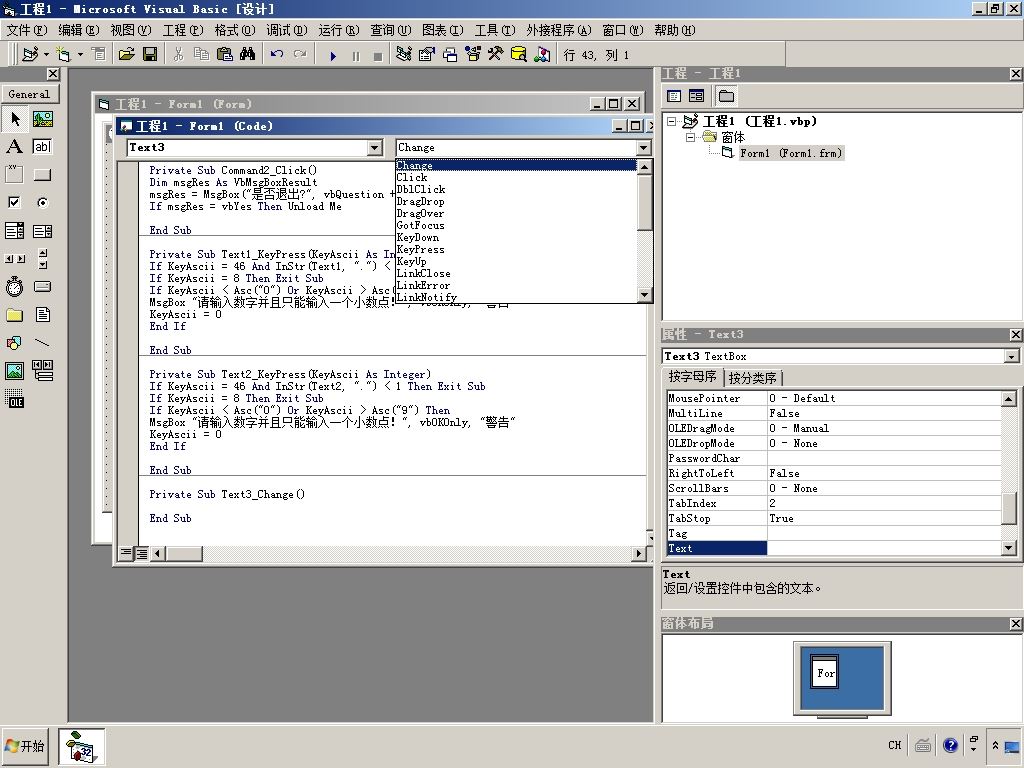Viewport: 1024px width, 768px height.
Task: Click View Code in the Project Explorer
Action: point(674,97)
